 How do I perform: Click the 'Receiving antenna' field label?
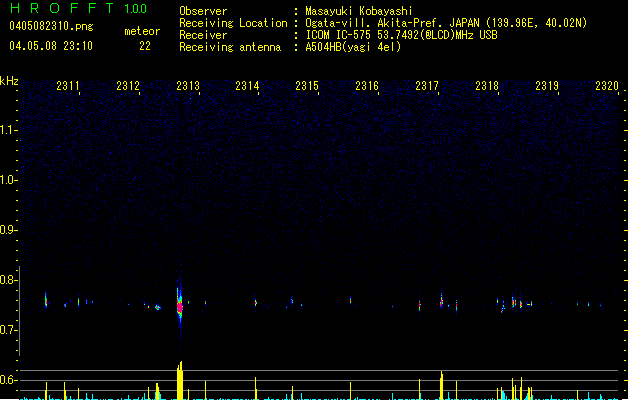point(230,47)
